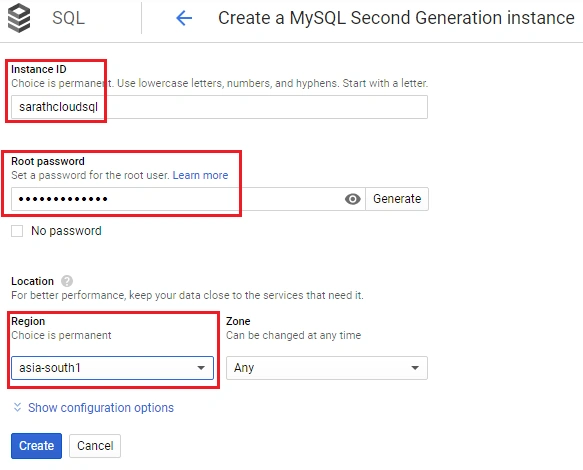Expand Show configuration options
583x470 pixels.
[101, 408]
